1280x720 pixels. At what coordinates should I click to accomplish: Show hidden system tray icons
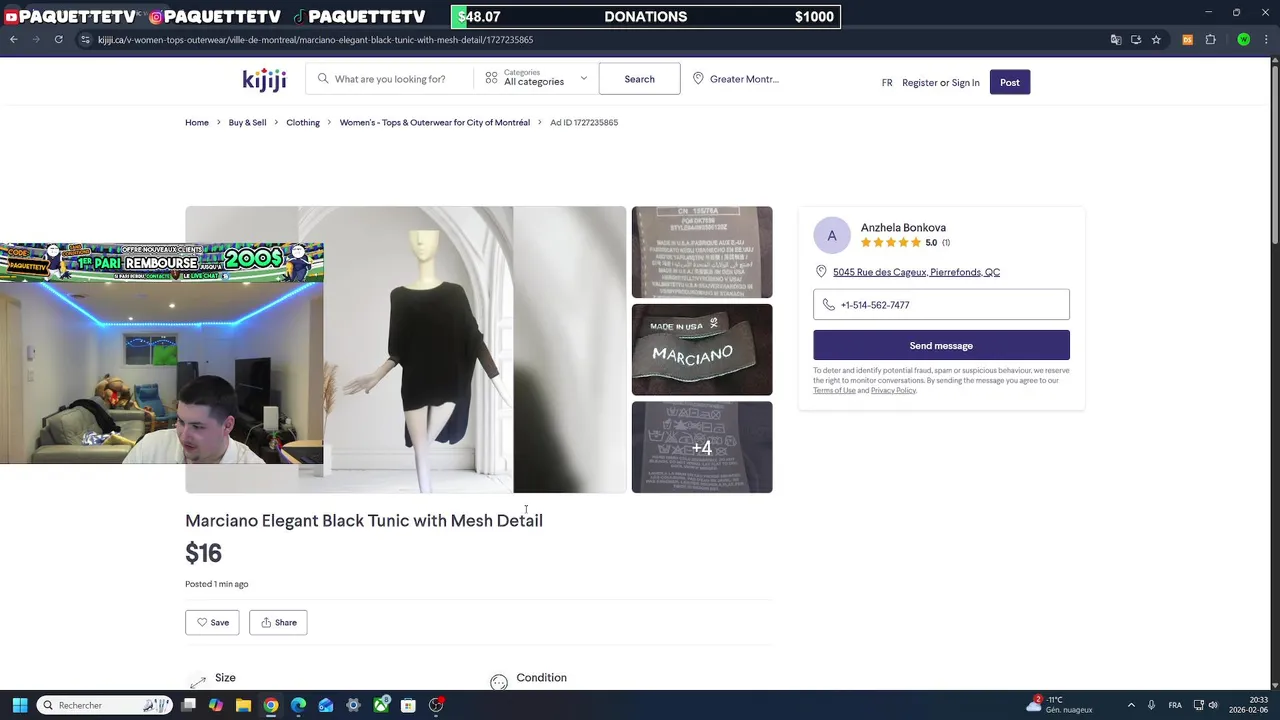tap(1131, 705)
